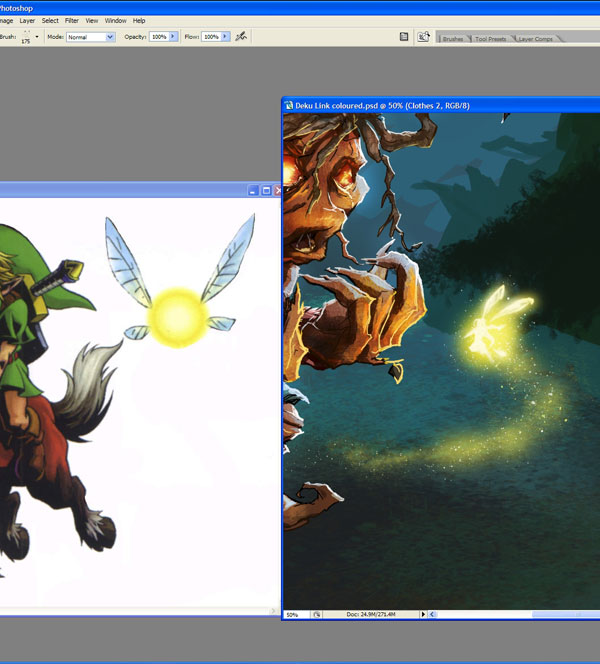The height and width of the screenshot is (664, 600).
Task: Switch to the Layer Comps tab
Action: coord(536,39)
